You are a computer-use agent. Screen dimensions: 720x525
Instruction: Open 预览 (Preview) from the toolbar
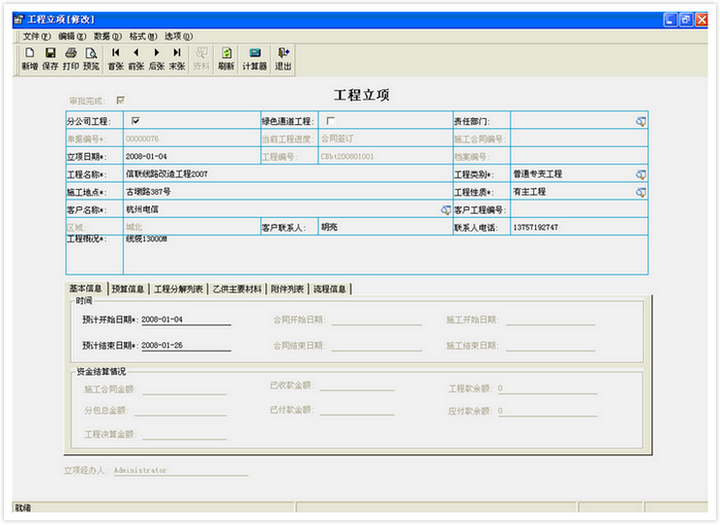[91, 59]
